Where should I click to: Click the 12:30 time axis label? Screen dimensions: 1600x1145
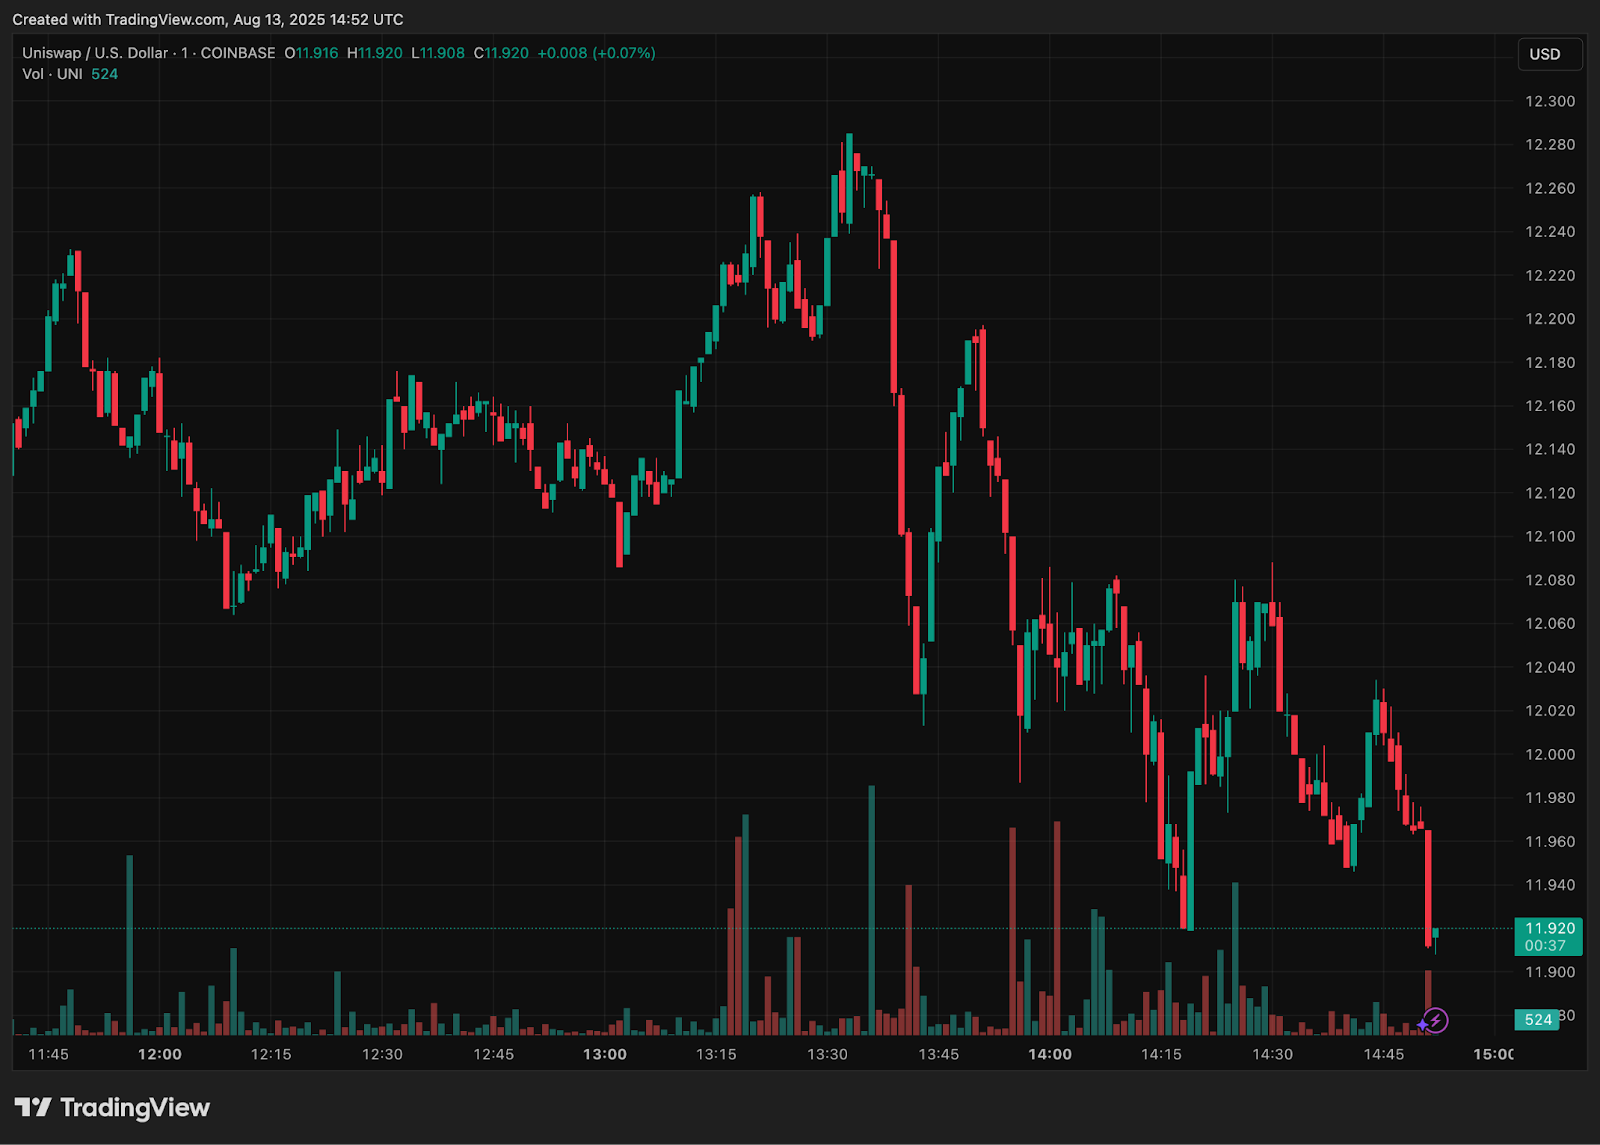[x=382, y=1054]
